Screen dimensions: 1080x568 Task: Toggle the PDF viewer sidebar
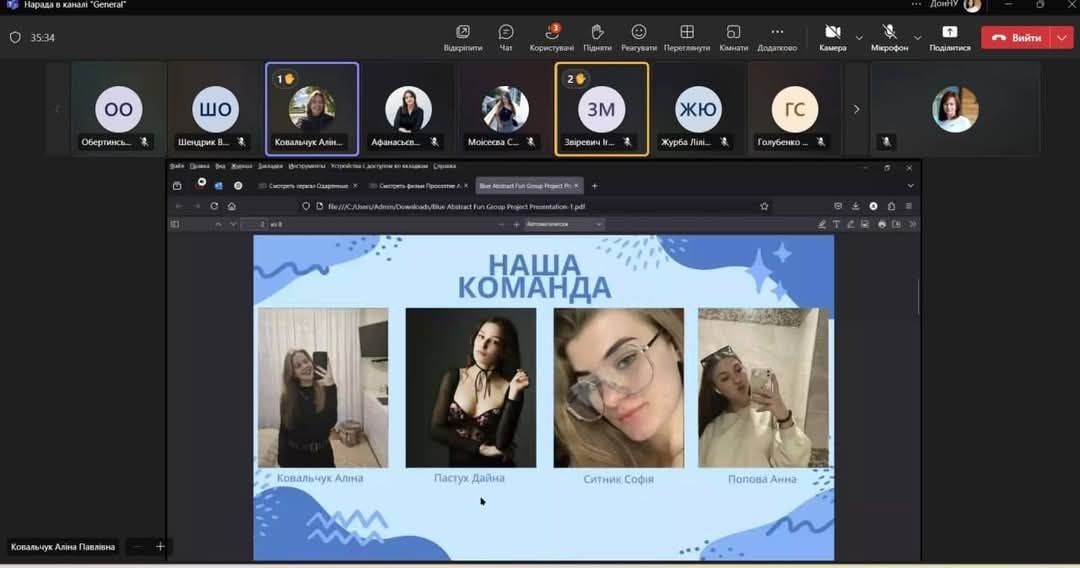click(175, 224)
